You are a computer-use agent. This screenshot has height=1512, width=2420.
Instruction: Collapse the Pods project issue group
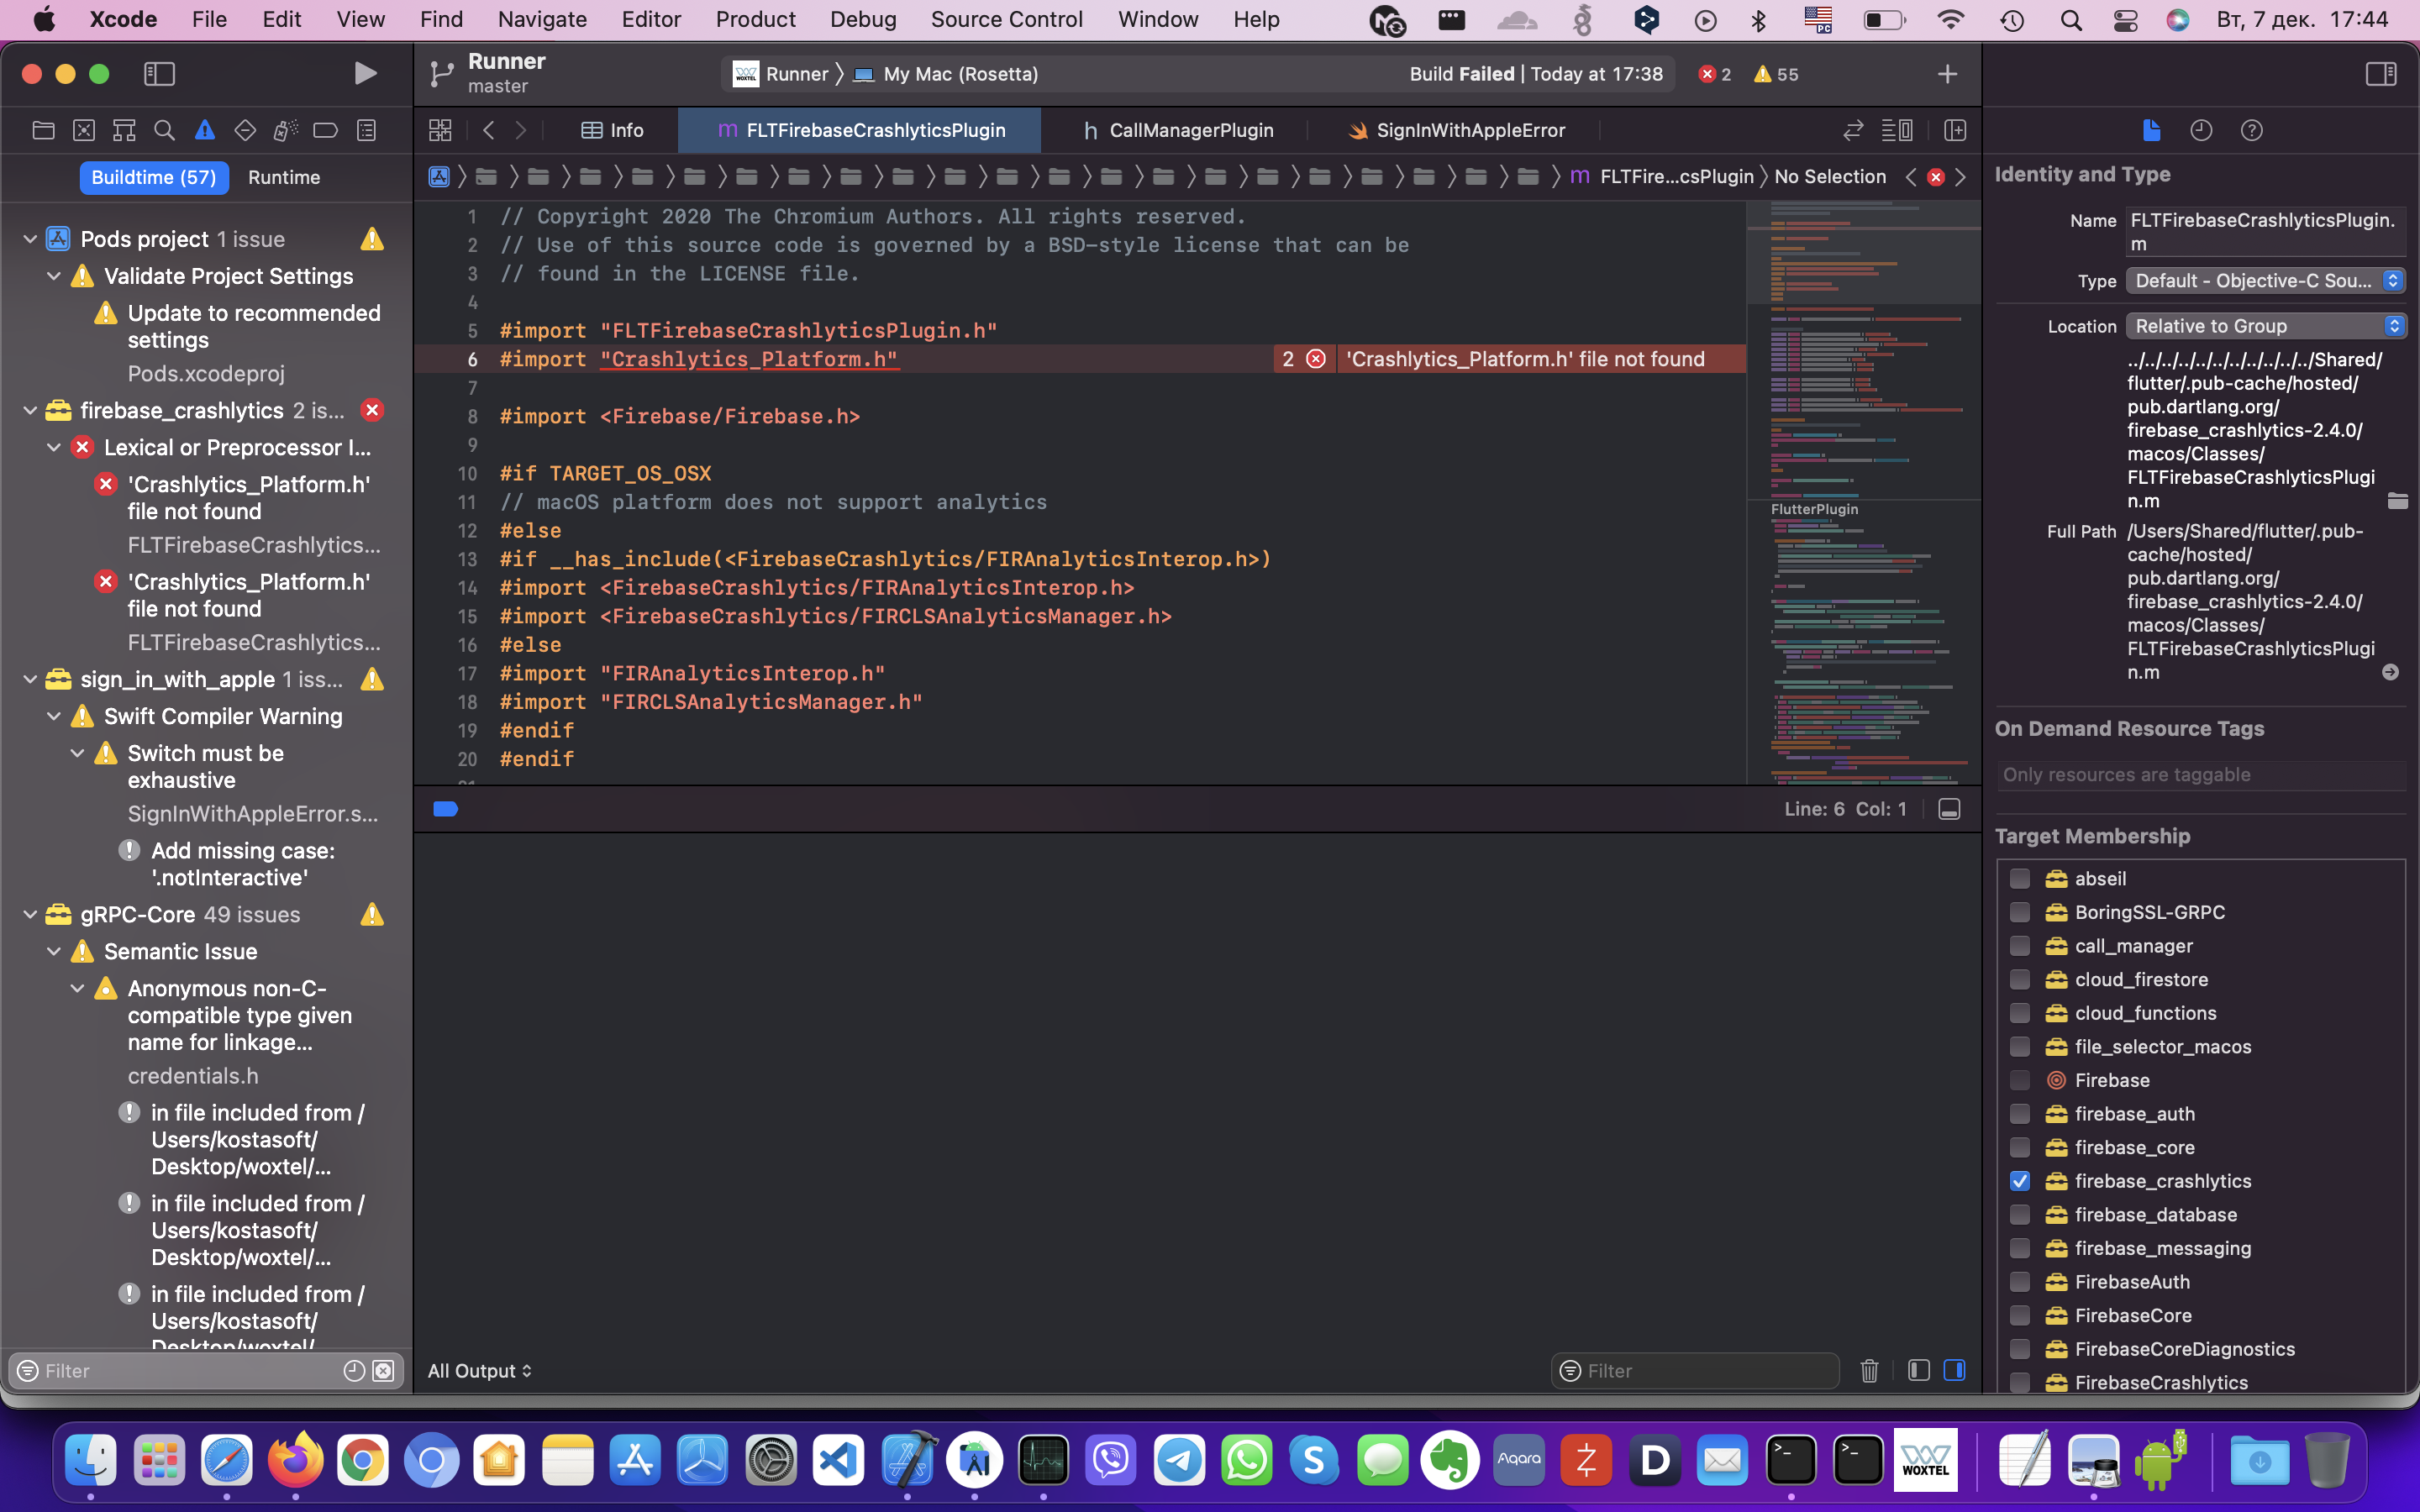30,239
